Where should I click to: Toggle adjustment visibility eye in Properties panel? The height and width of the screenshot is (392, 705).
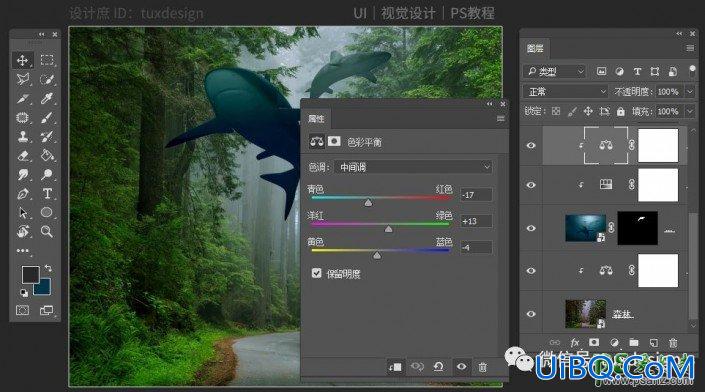click(461, 367)
